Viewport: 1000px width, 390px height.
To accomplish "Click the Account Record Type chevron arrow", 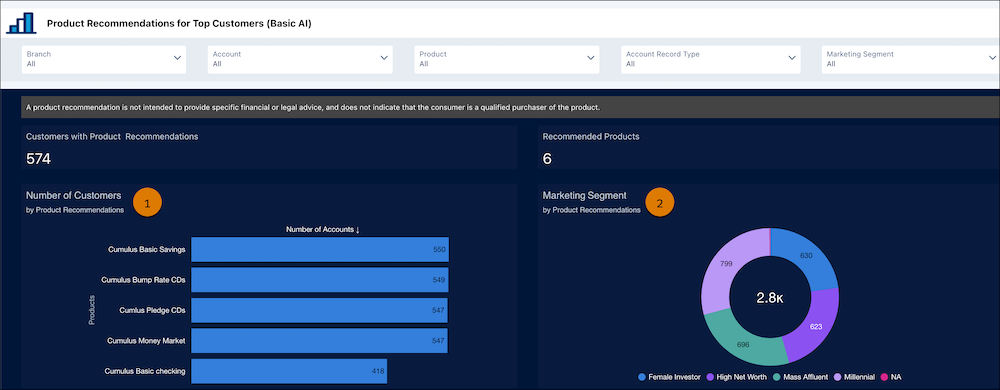I will point(792,58).
